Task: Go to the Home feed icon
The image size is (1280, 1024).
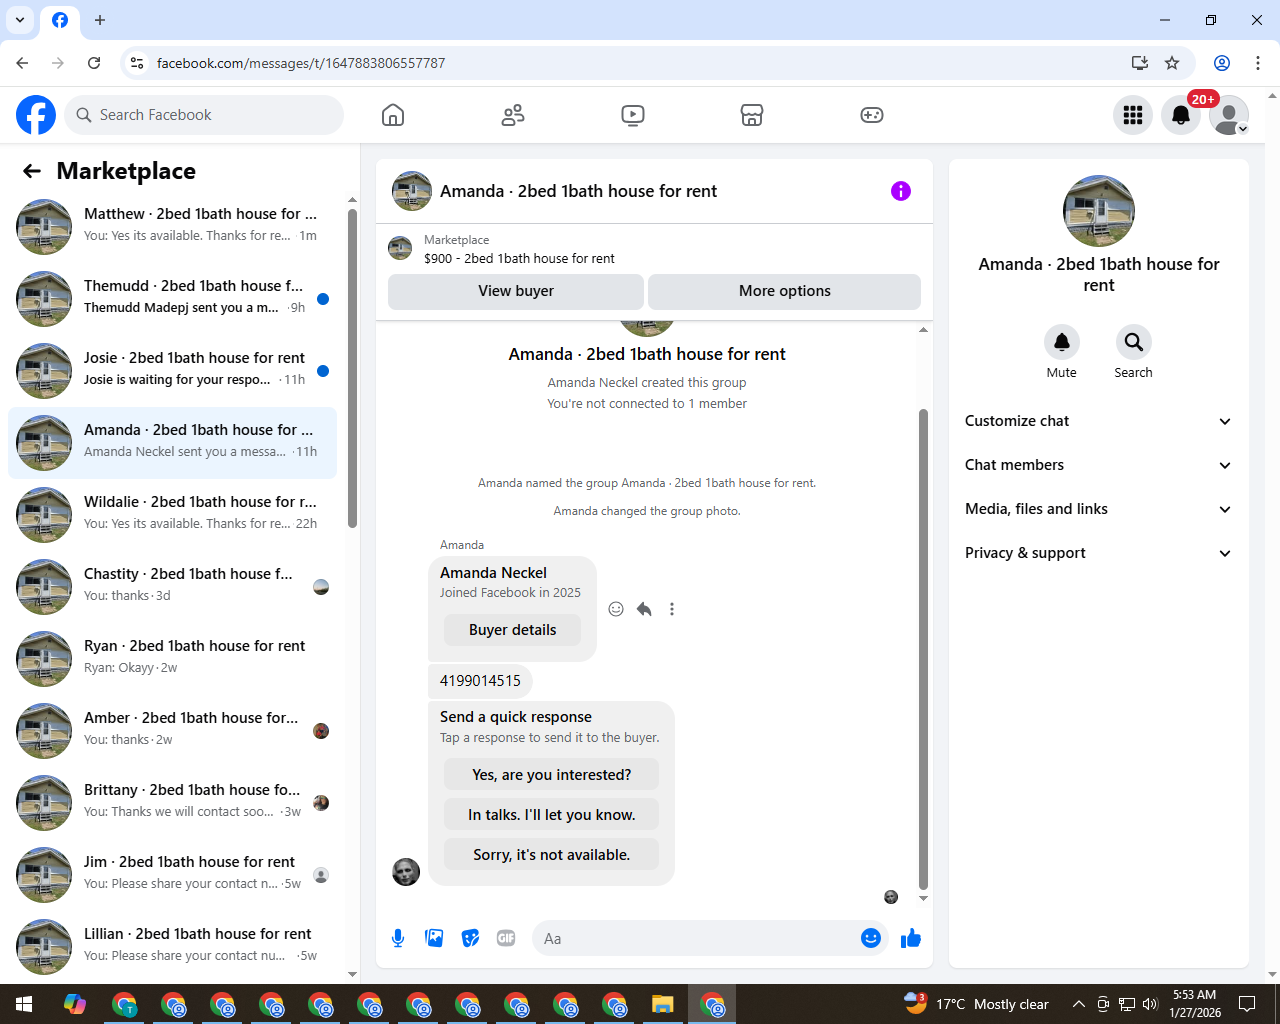Action: (393, 115)
